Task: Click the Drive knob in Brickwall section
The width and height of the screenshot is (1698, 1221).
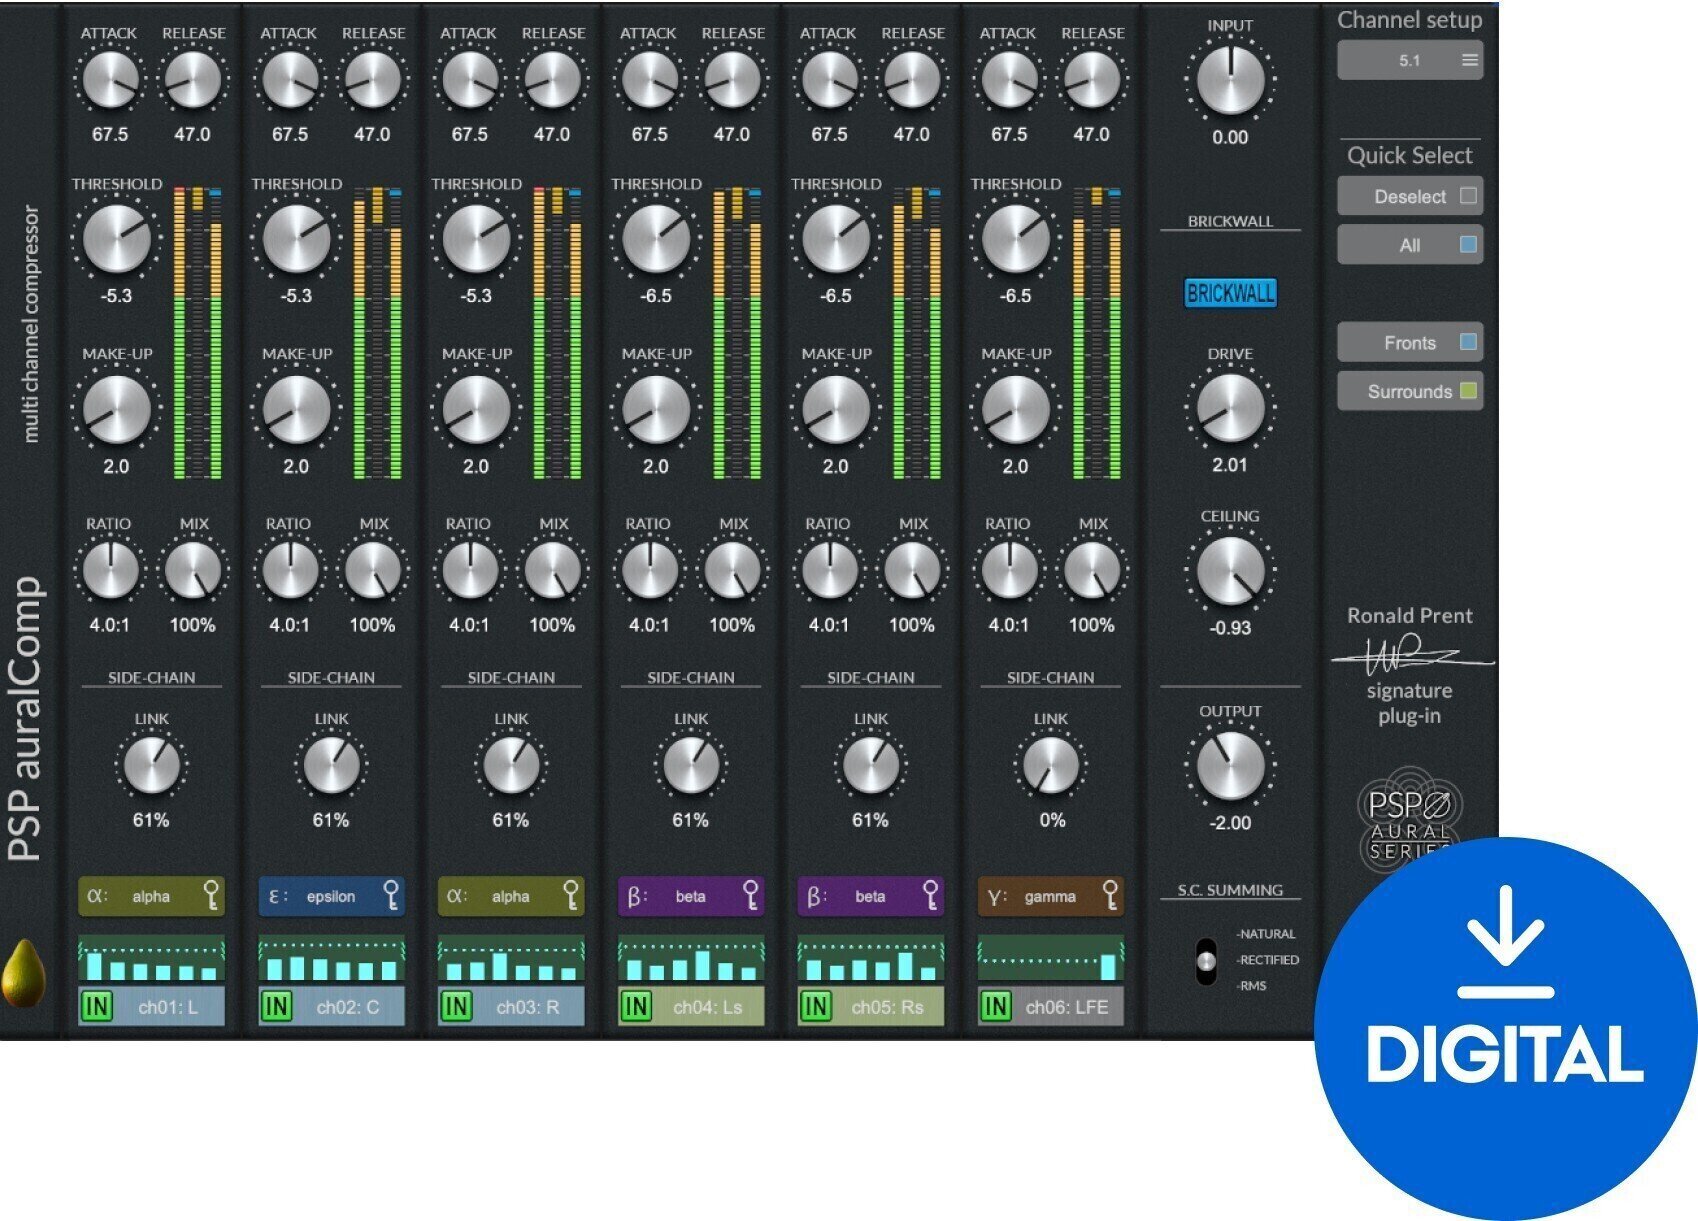Action: (x=1230, y=408)
